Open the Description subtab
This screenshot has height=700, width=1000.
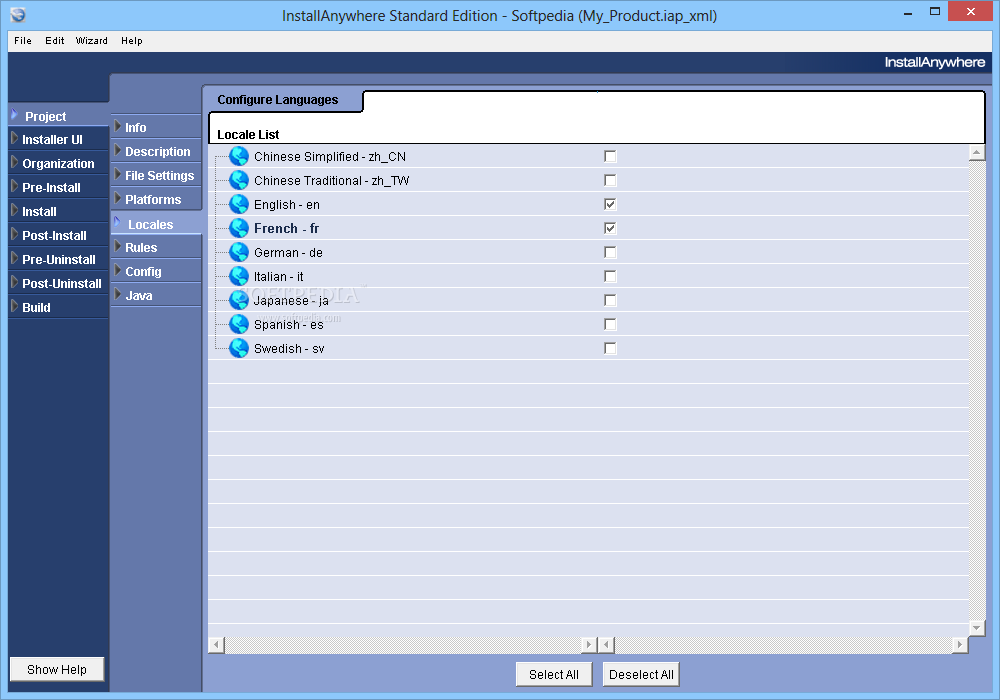click(156, 151)
